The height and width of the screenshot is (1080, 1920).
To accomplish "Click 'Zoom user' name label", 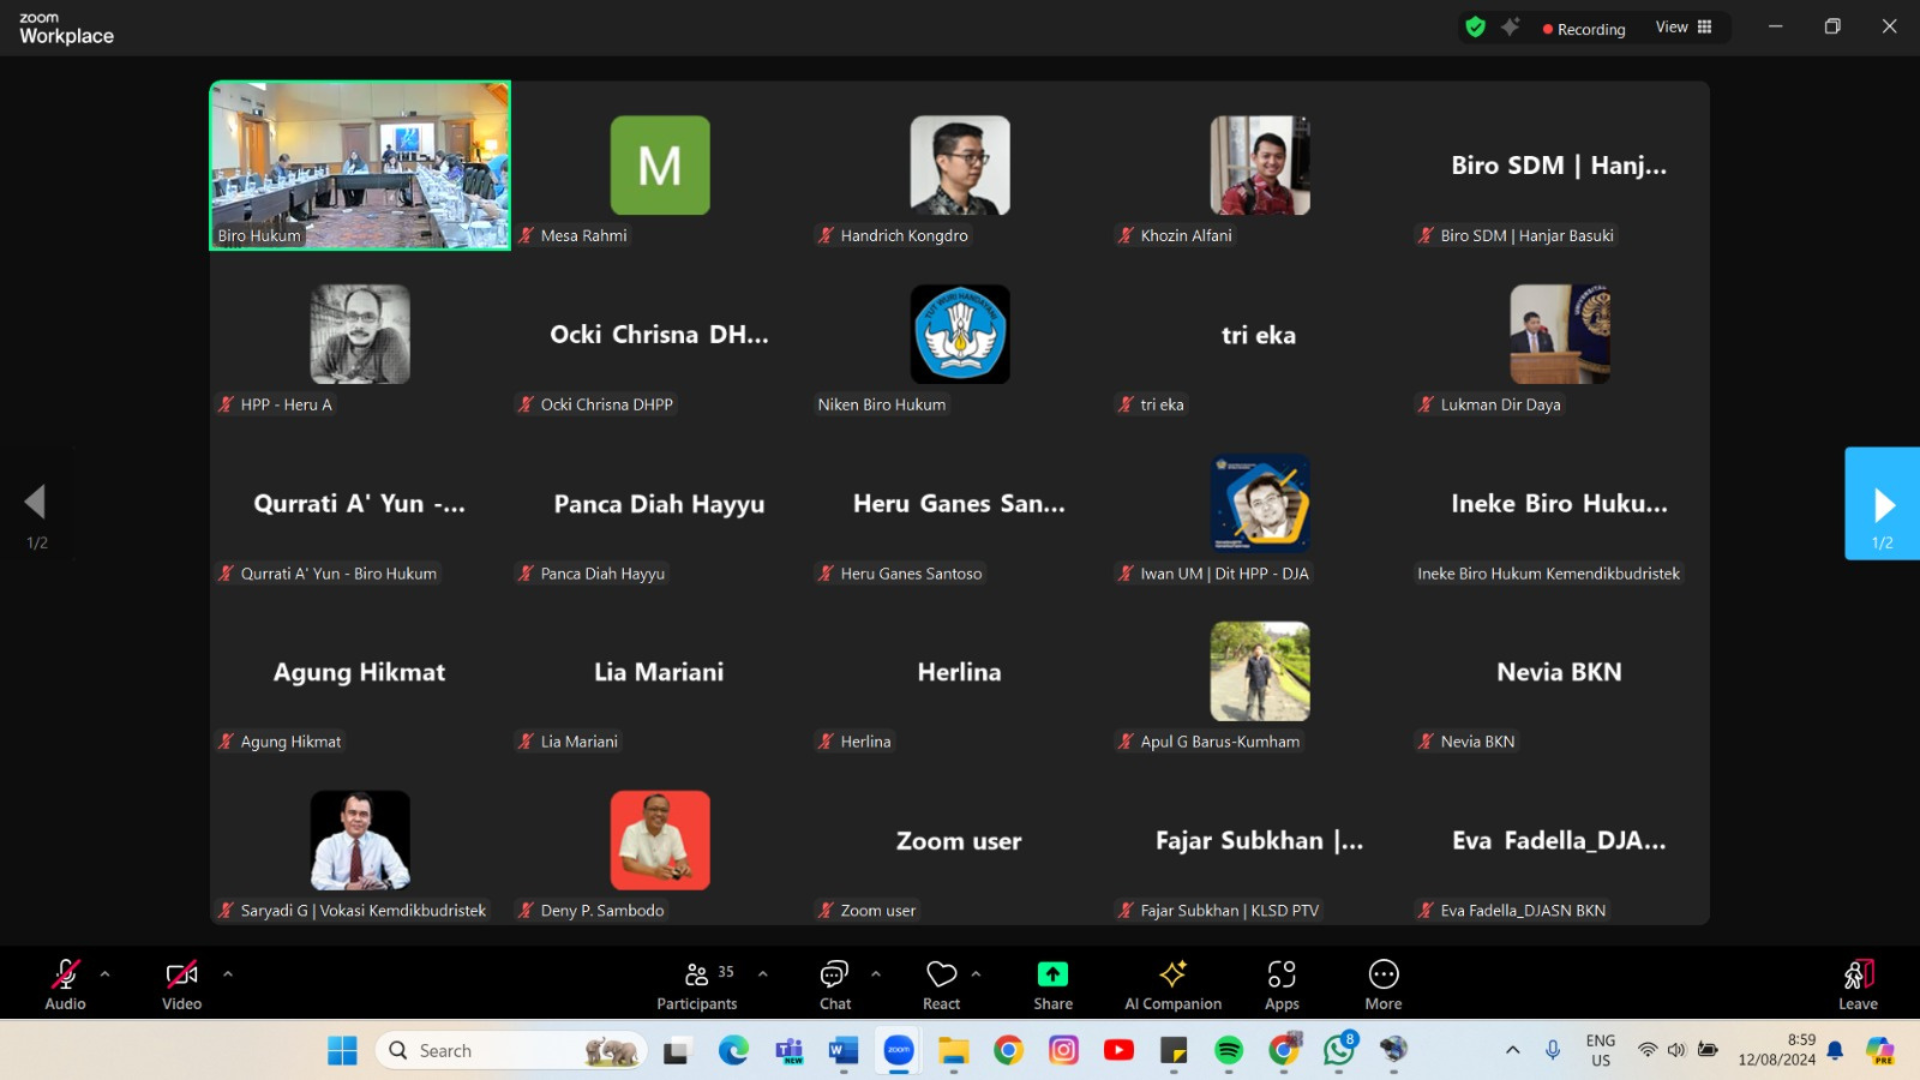I will pyautogui.click(x=877, y=910).
